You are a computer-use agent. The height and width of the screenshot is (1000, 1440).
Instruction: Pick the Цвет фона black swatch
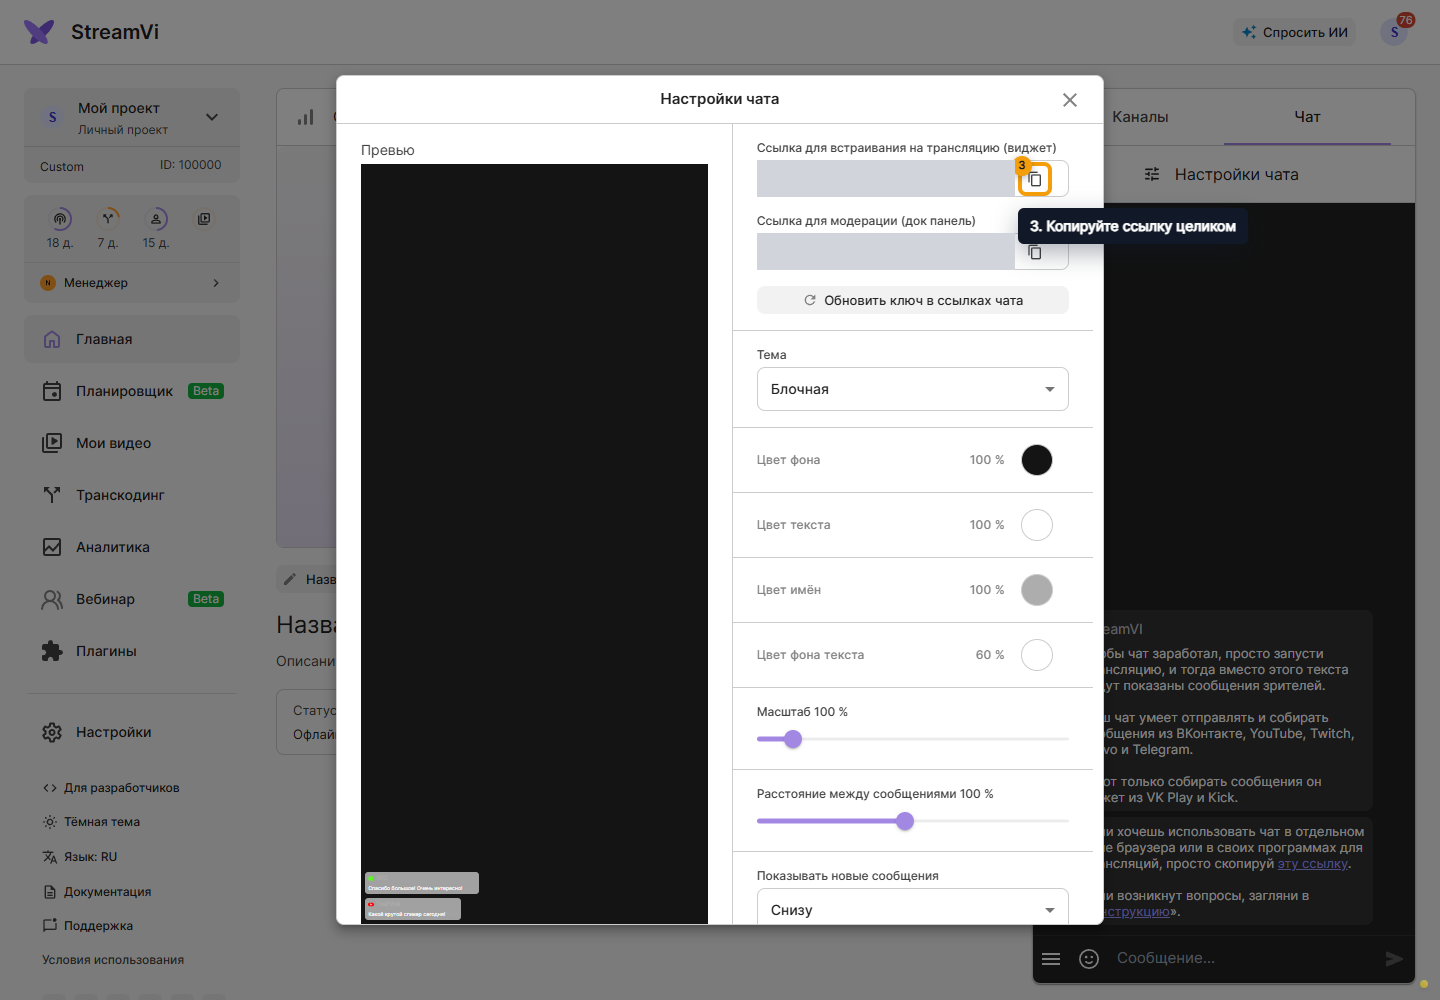(x=1037, y=460)
